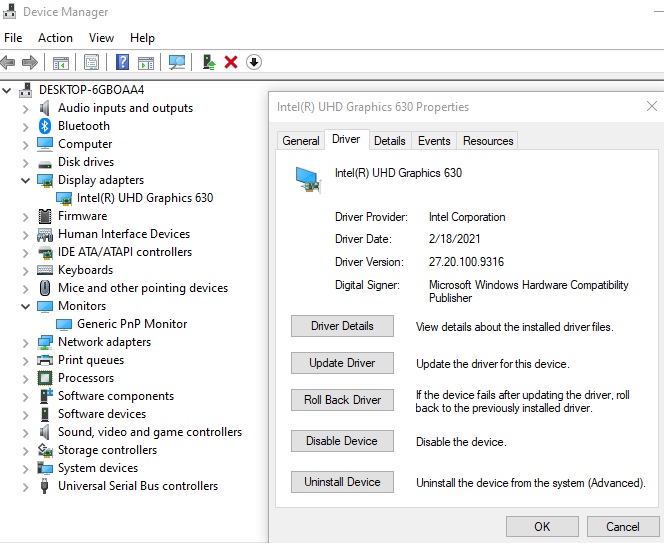
Task: Click Update device driver toolbar icon
Action: tap(208, 62)
